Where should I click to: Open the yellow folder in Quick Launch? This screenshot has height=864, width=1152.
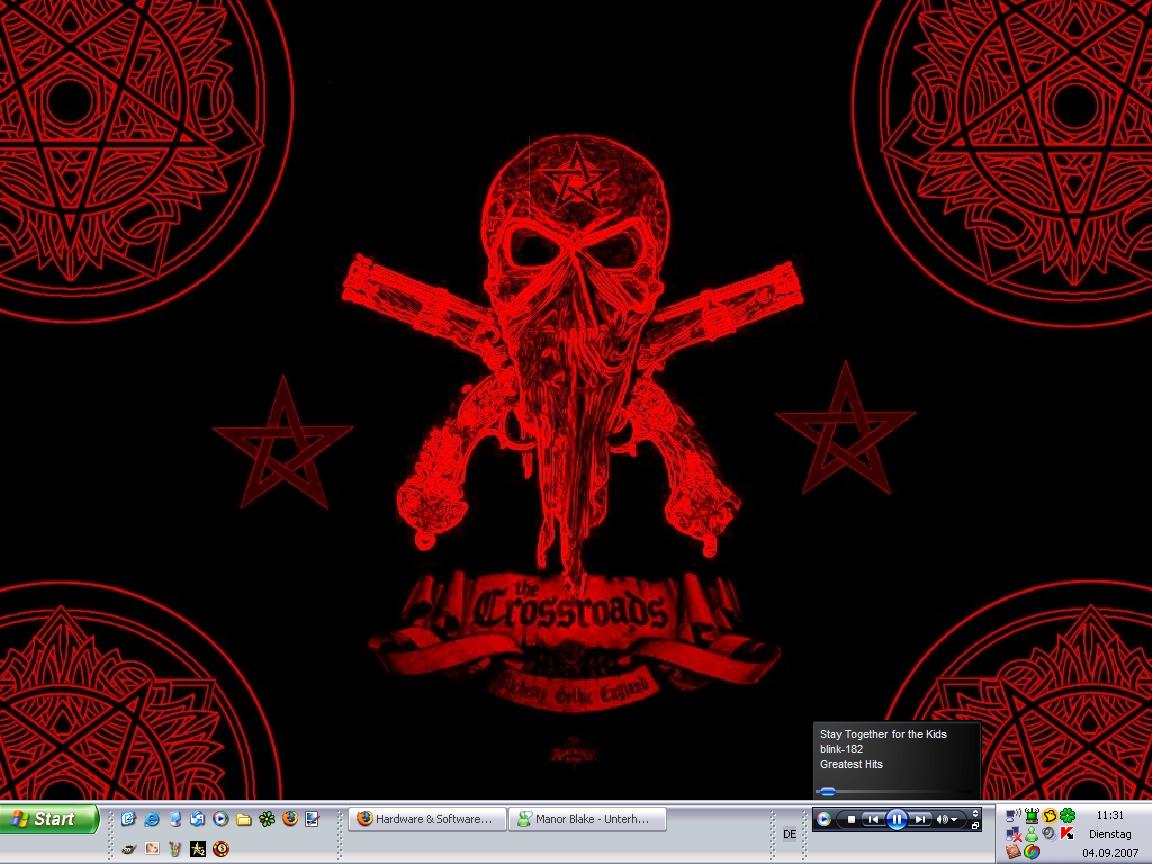pos(243,819)
